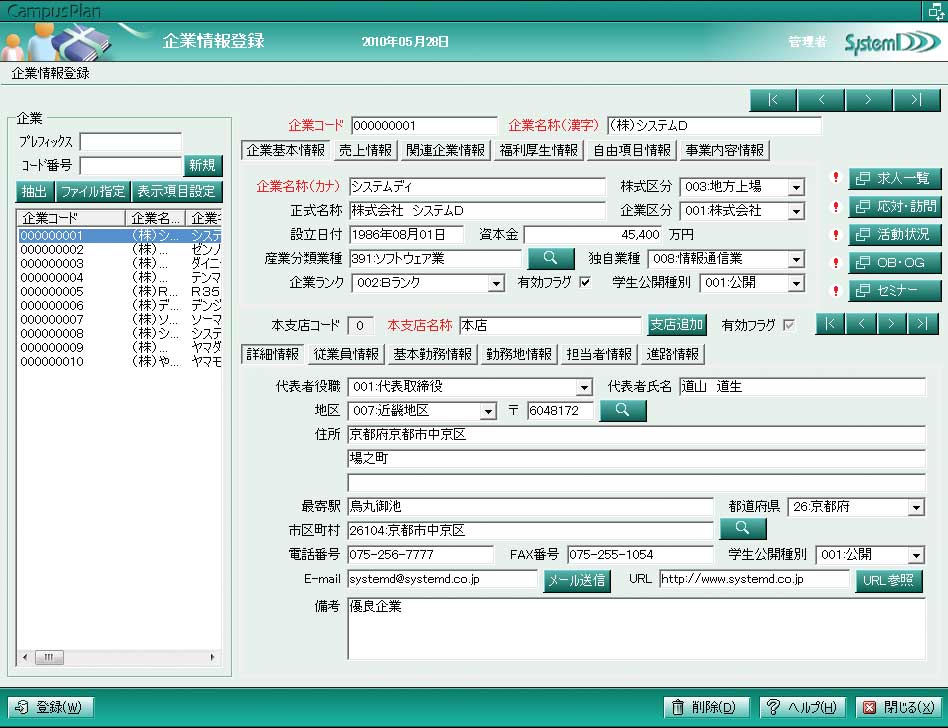
Task: Jump to last company record
Action: pyautogui.click(x=917, y=100)
